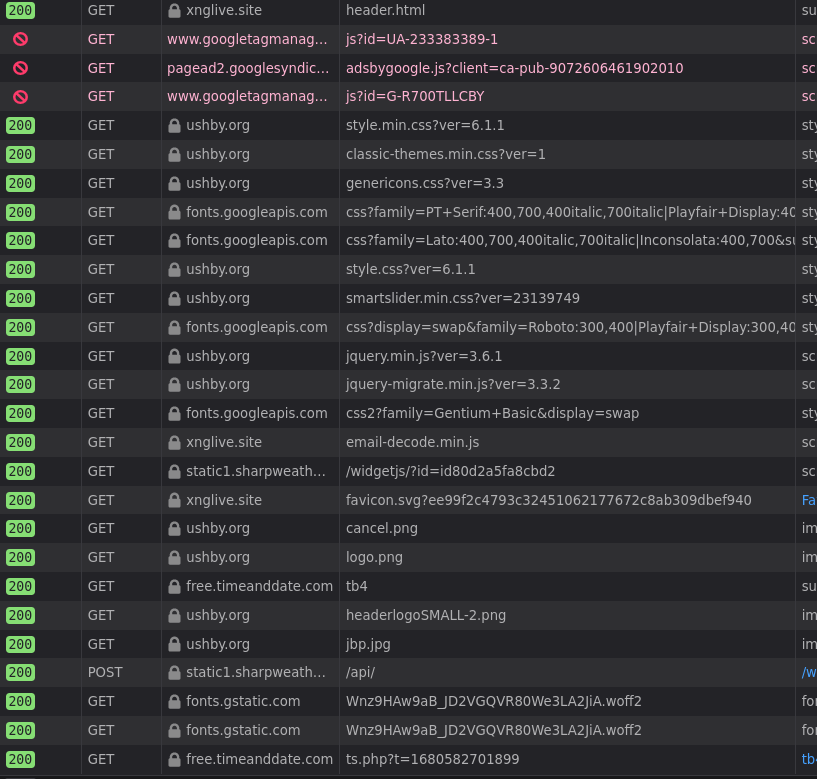Click the lock icon next to free.timeanddate.com tb4

pyautogui.click(x=174, y=586)
